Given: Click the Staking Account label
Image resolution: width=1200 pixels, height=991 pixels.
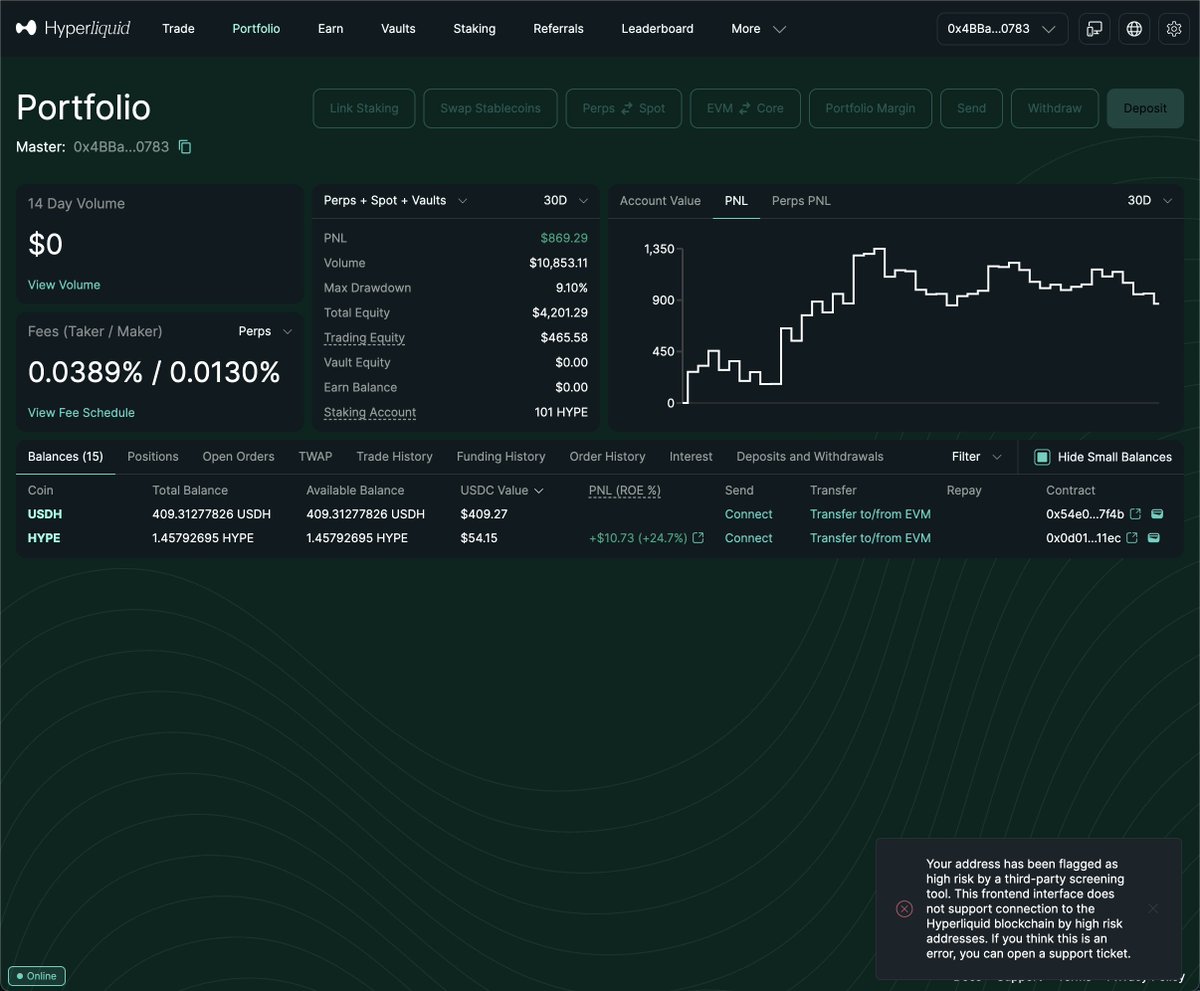Looking at the screenshot, I should (370, 412).
